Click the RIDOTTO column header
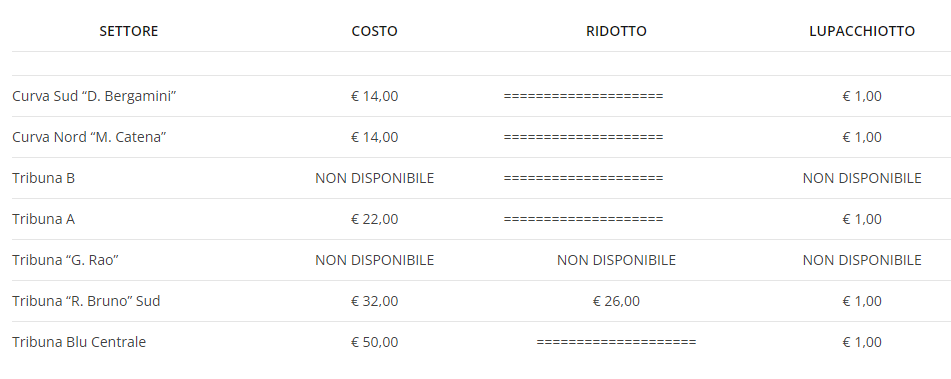The width and height of the screenshot is (951, 379). tap(616, 31)
